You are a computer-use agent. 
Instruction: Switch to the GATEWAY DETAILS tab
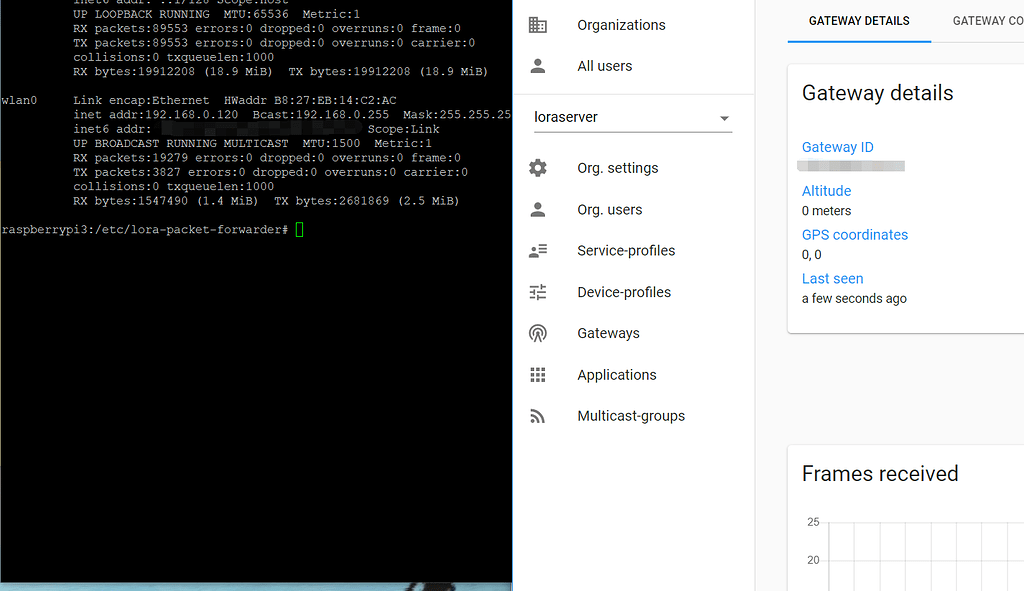(x=859, y=20)
